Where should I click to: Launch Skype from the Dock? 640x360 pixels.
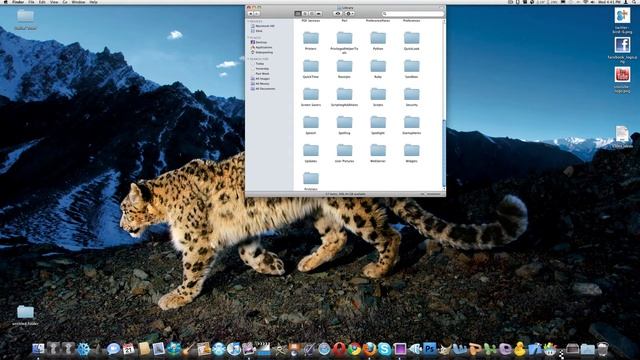click(384, 349)
